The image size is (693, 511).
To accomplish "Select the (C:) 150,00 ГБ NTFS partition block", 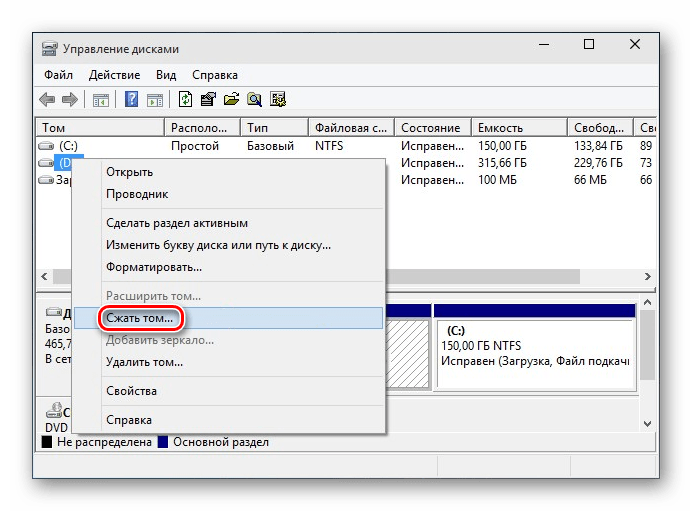I will [x=535, y=347].
